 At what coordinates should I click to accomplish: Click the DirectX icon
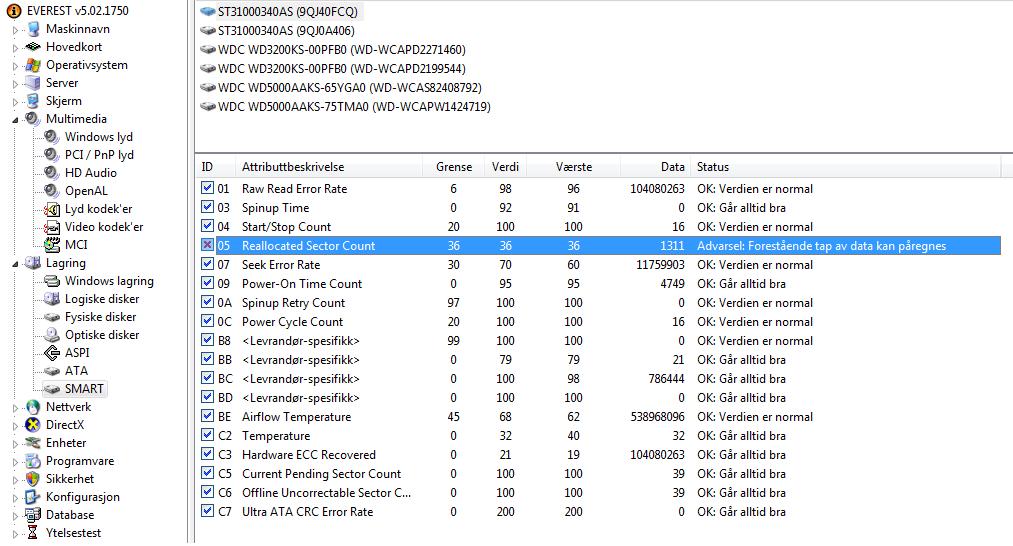32,425
